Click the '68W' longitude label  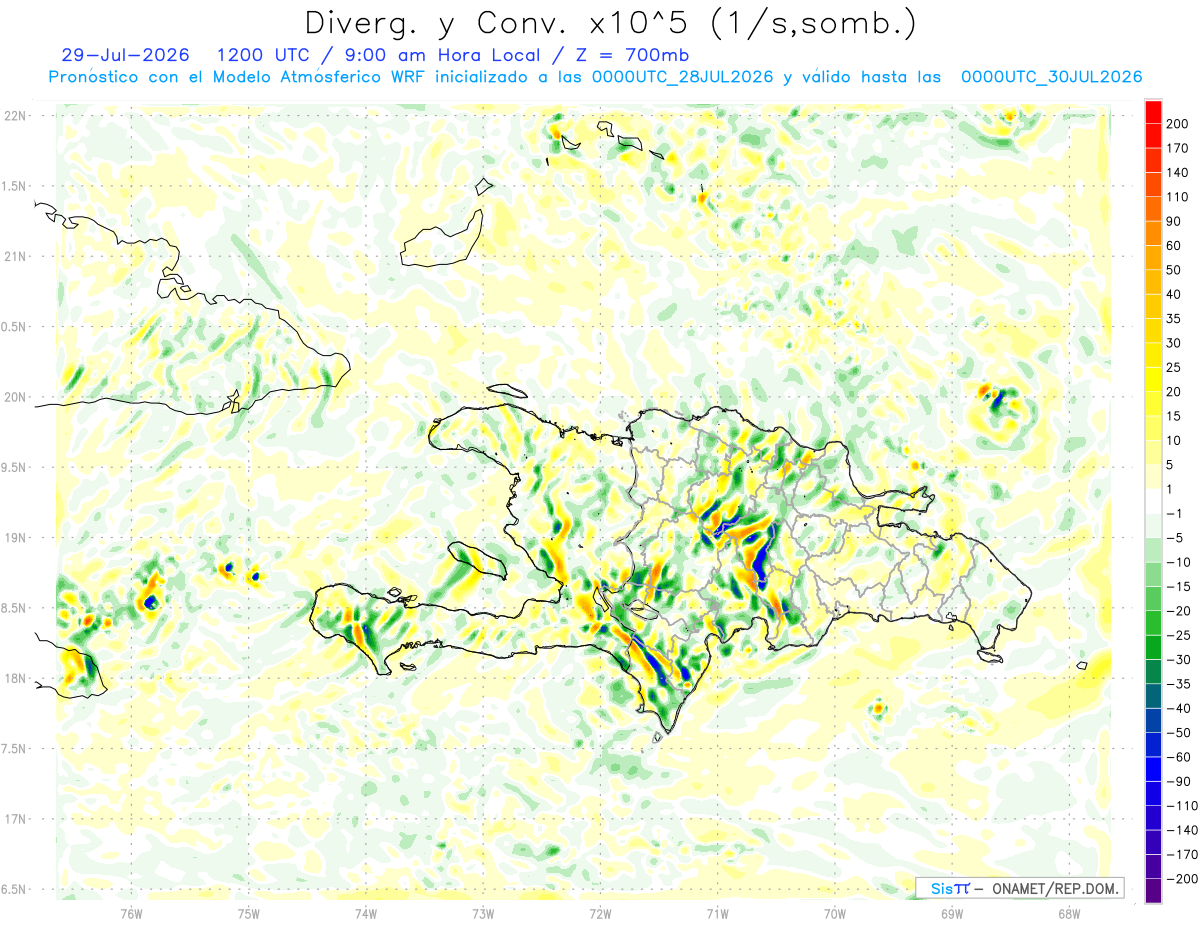pos(1069,913)
